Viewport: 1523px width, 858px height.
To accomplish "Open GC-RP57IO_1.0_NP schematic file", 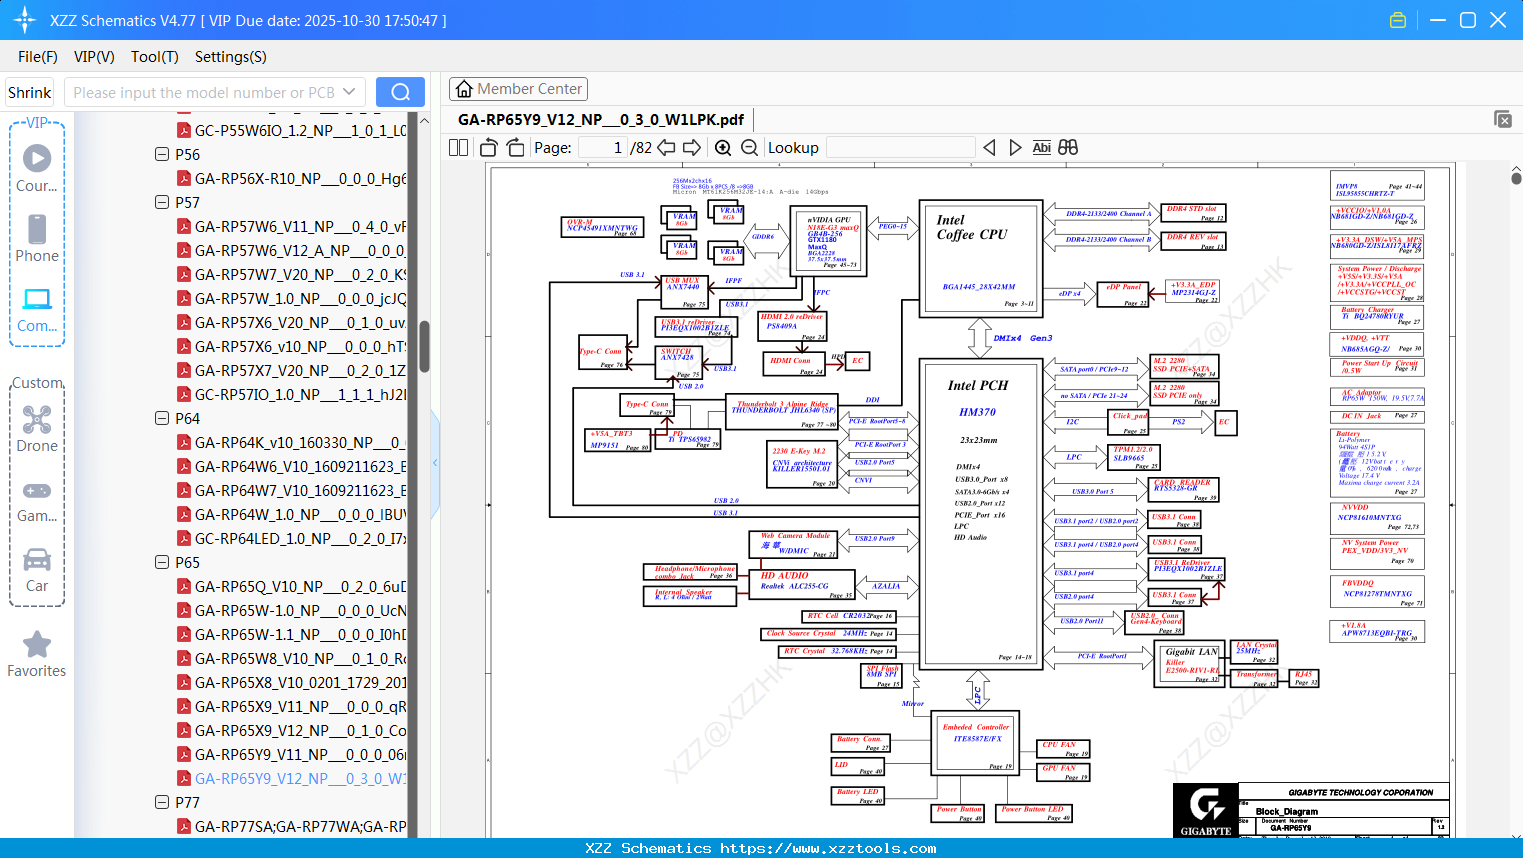I will [x=300, y=394].
